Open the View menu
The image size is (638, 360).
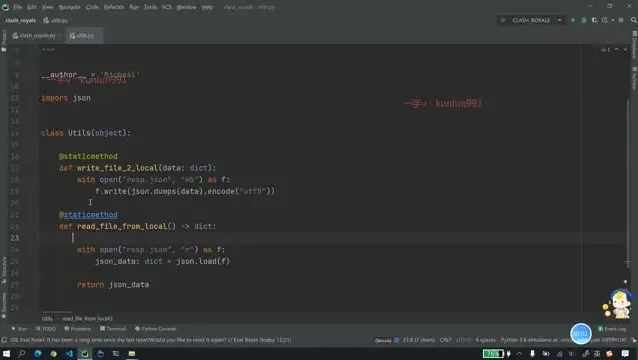click(48, 7)
